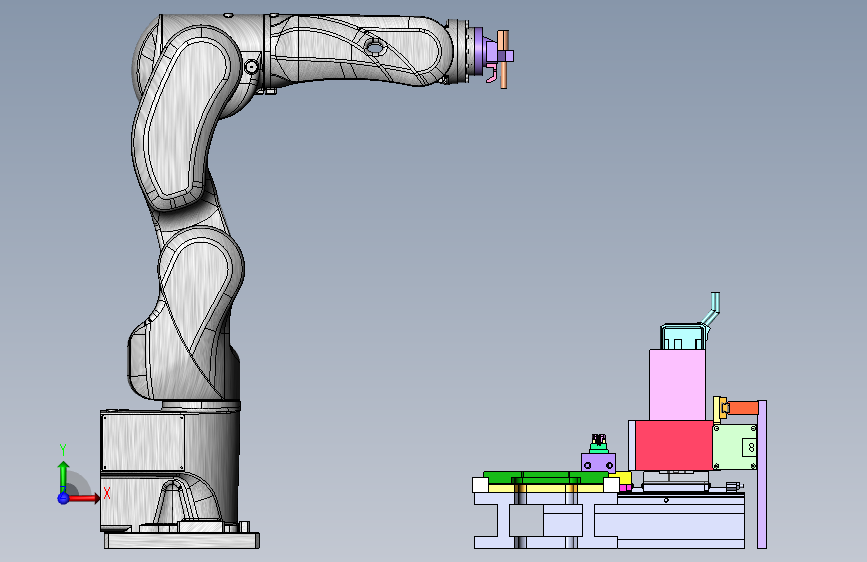The height and width of the screenshot is (562, 867).
Task: Select the rectangular cover panel on robot base
Action: 144,443
